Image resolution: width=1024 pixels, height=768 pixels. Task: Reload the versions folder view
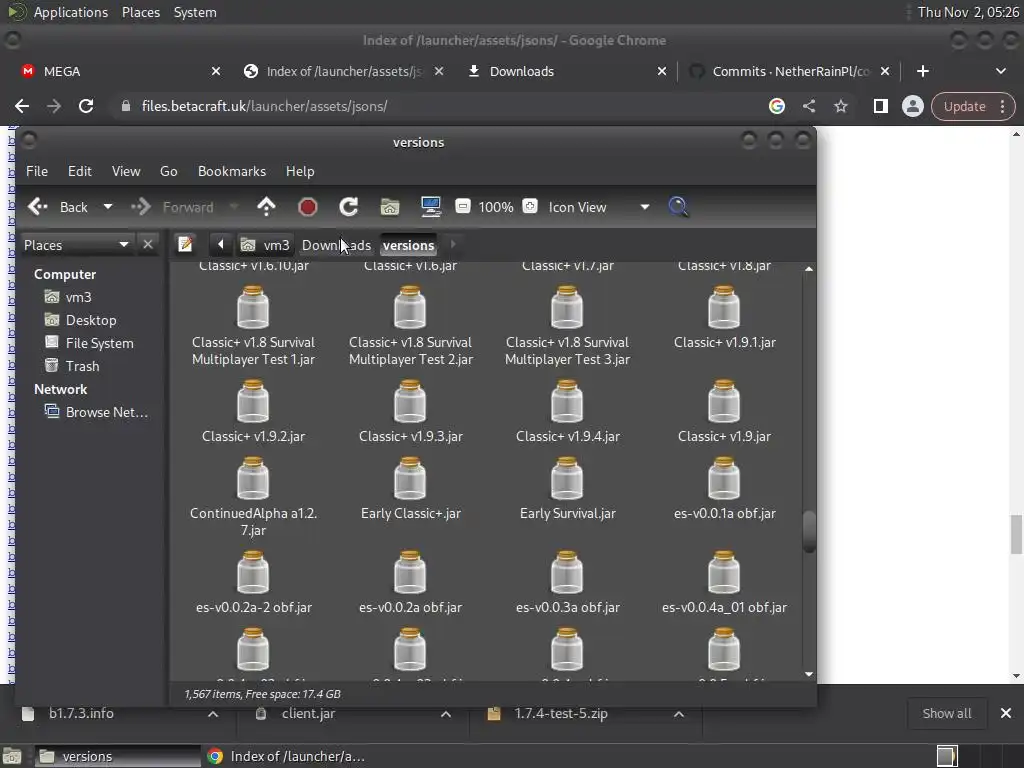point(349,207)
